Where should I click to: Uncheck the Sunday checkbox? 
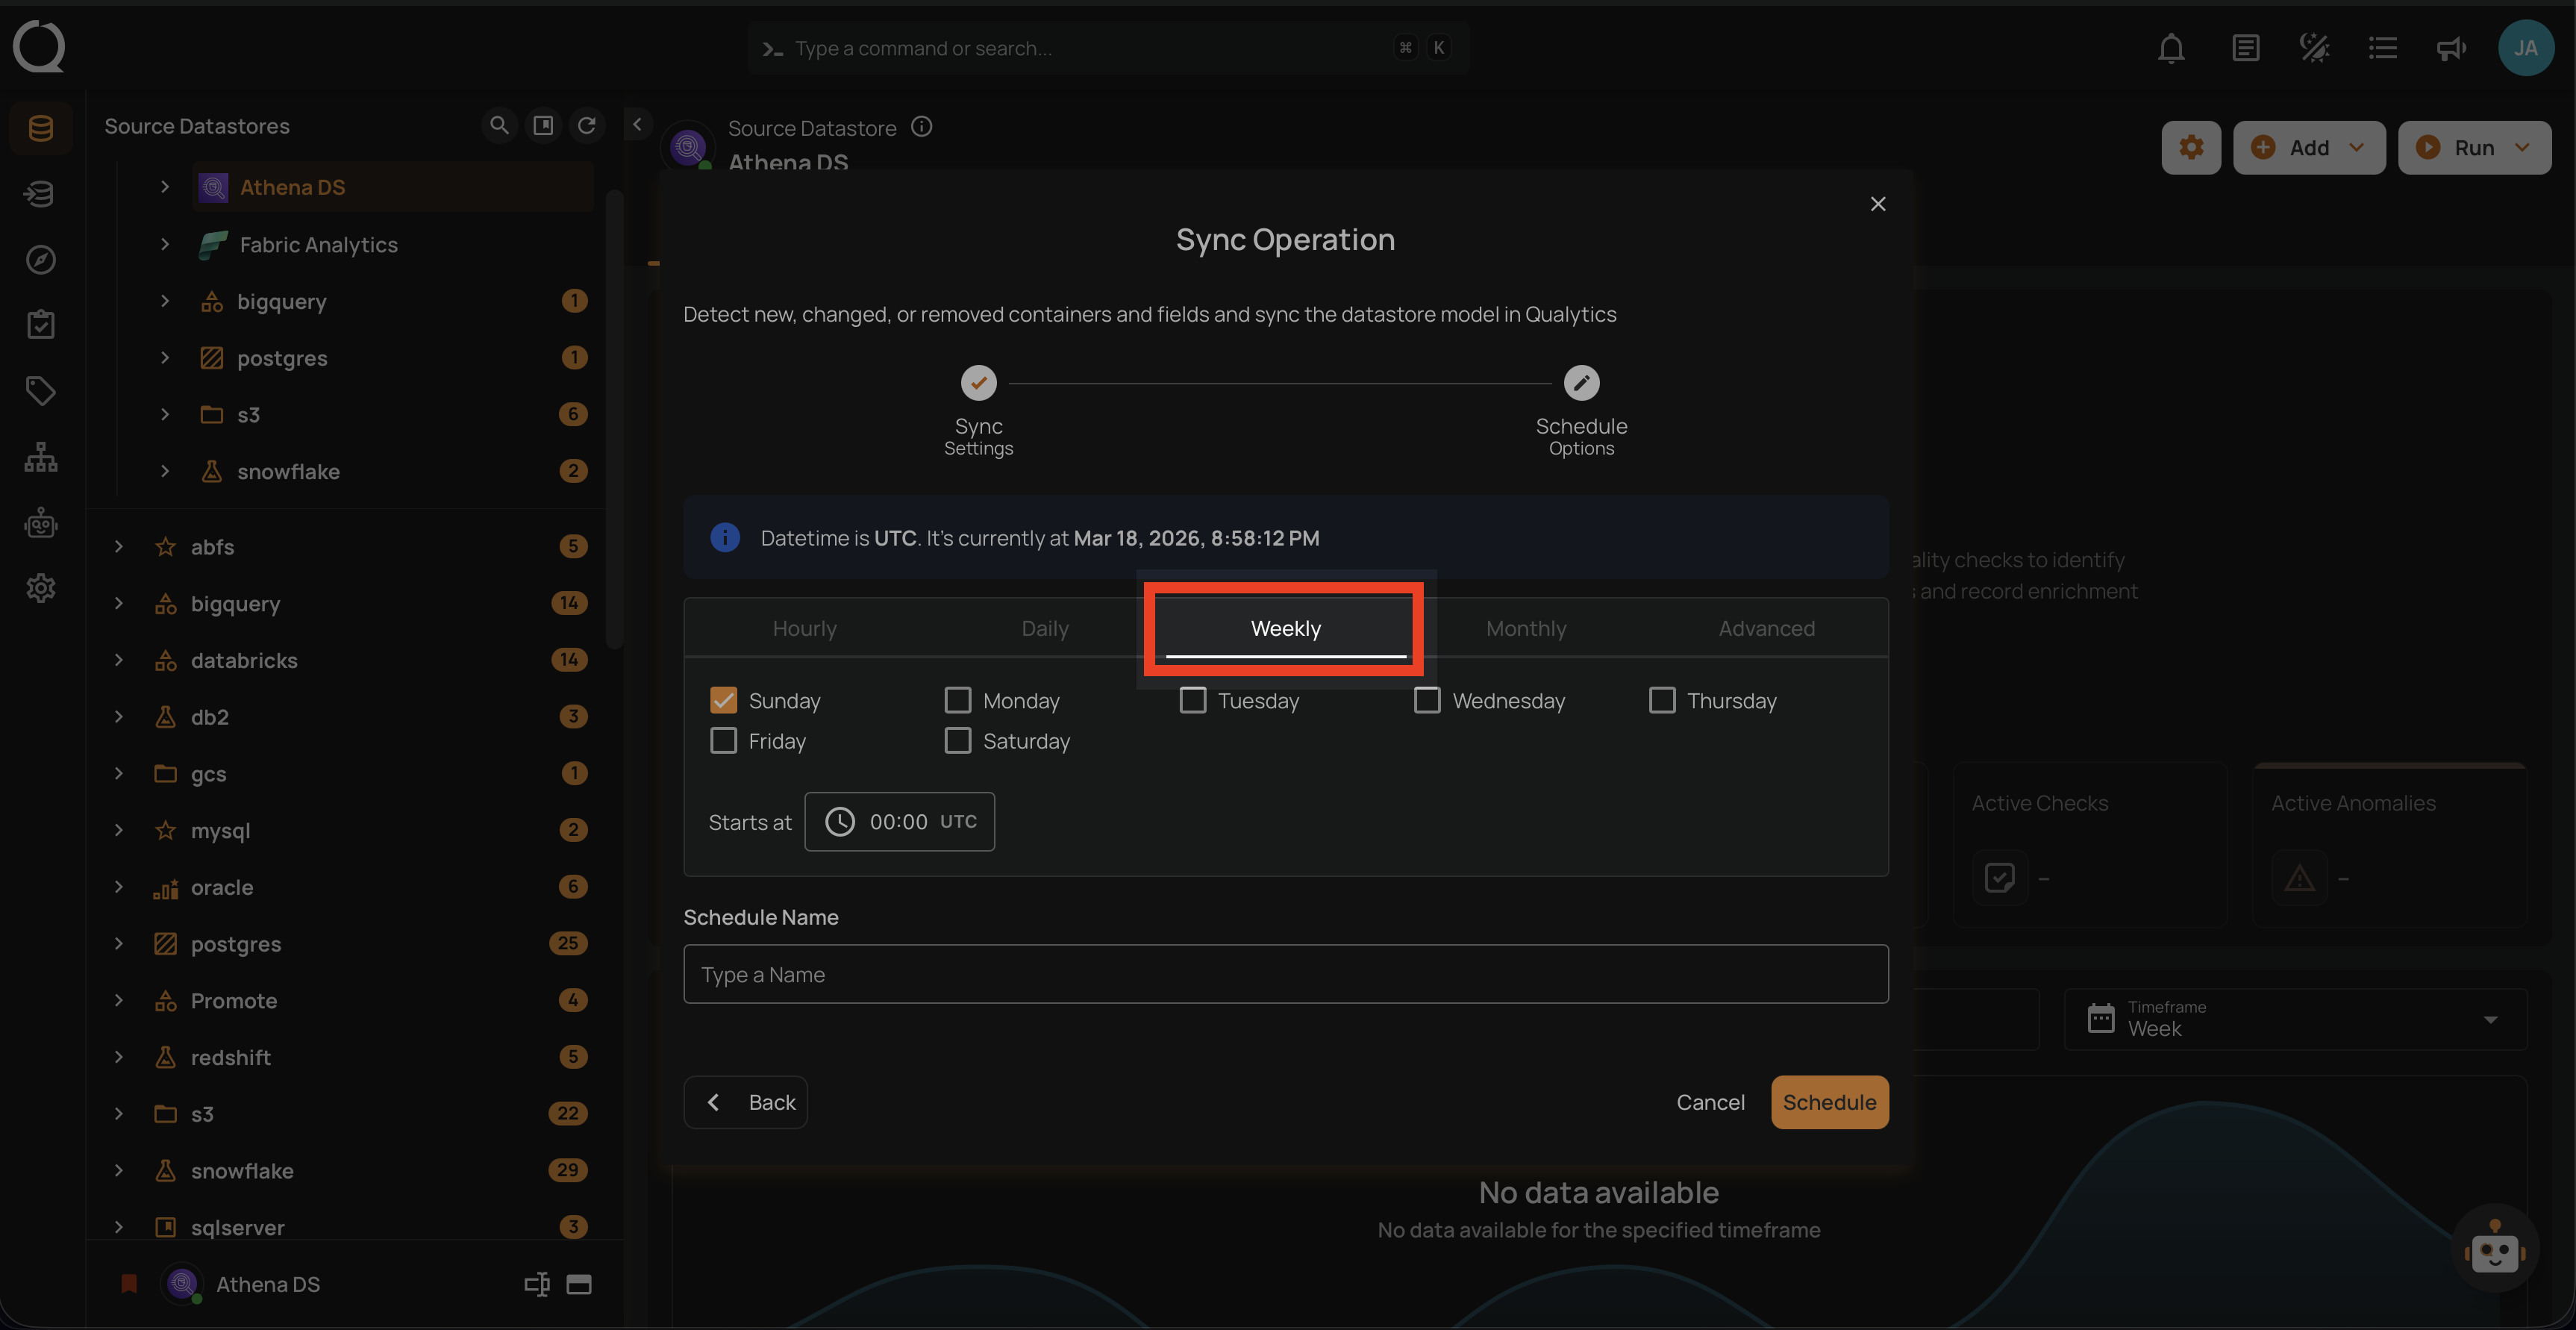tap(723, 700)
